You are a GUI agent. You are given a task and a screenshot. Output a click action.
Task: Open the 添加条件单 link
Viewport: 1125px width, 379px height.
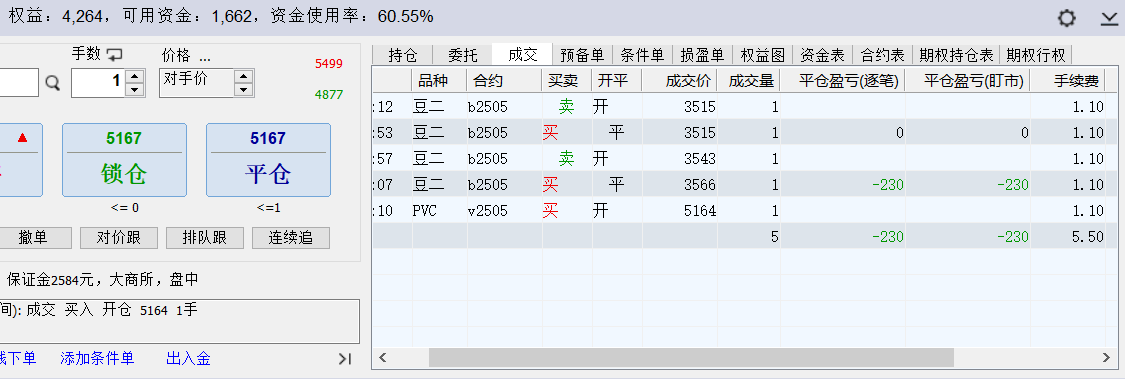97,358
